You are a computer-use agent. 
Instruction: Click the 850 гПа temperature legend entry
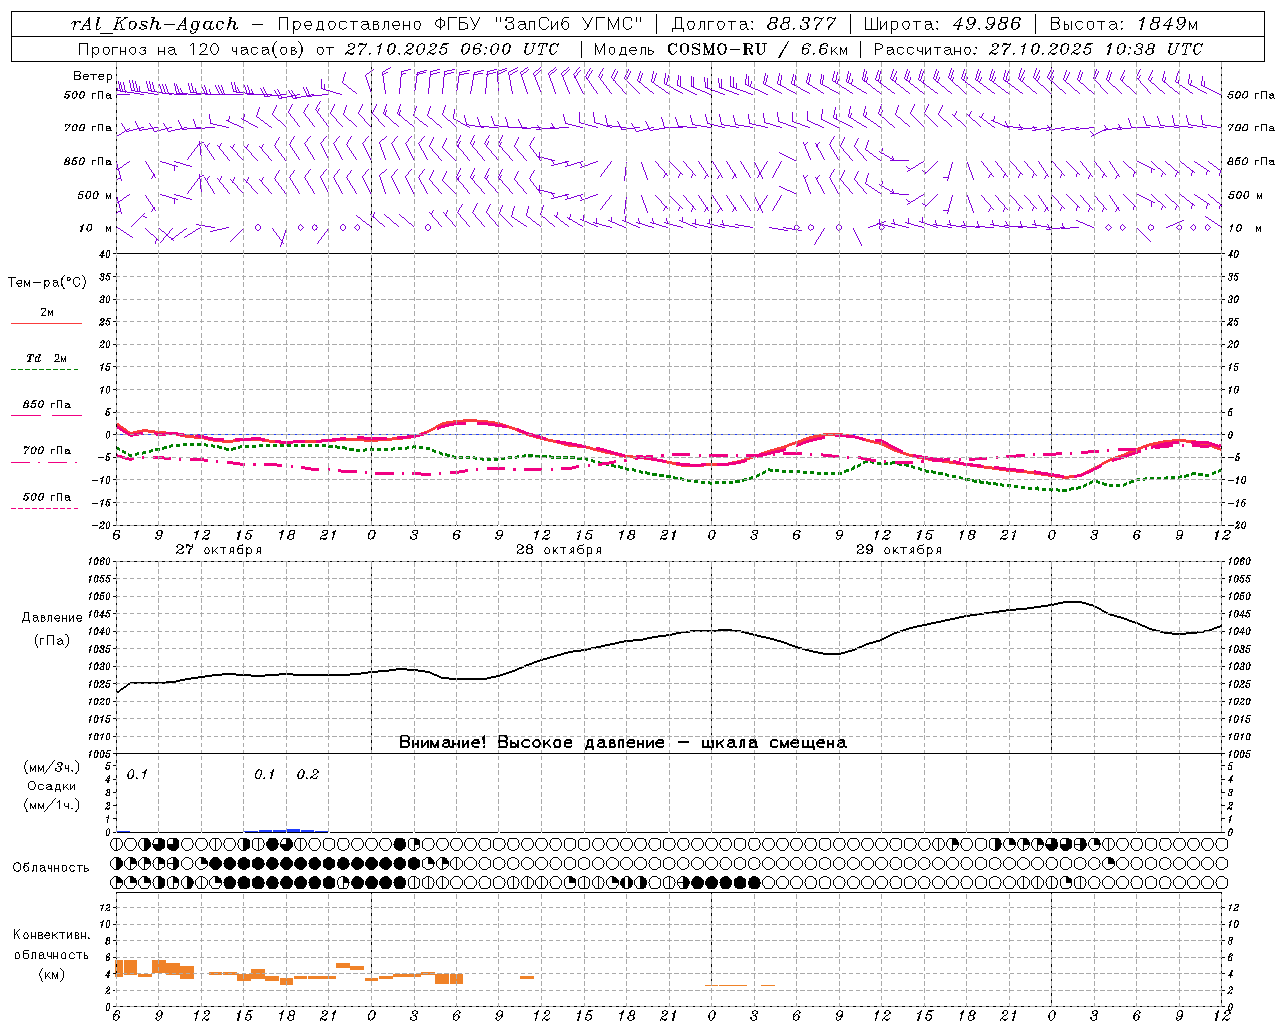[47, 405]
